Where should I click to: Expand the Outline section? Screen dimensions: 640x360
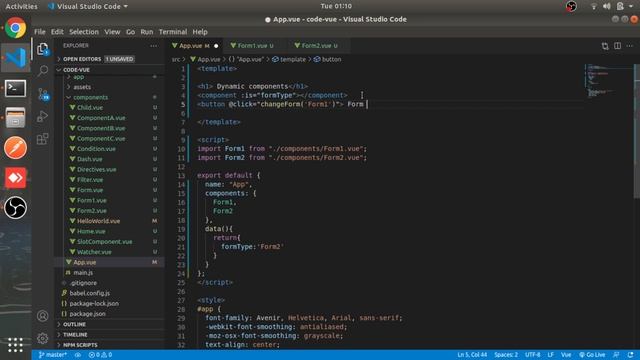[x=110, y=324]
